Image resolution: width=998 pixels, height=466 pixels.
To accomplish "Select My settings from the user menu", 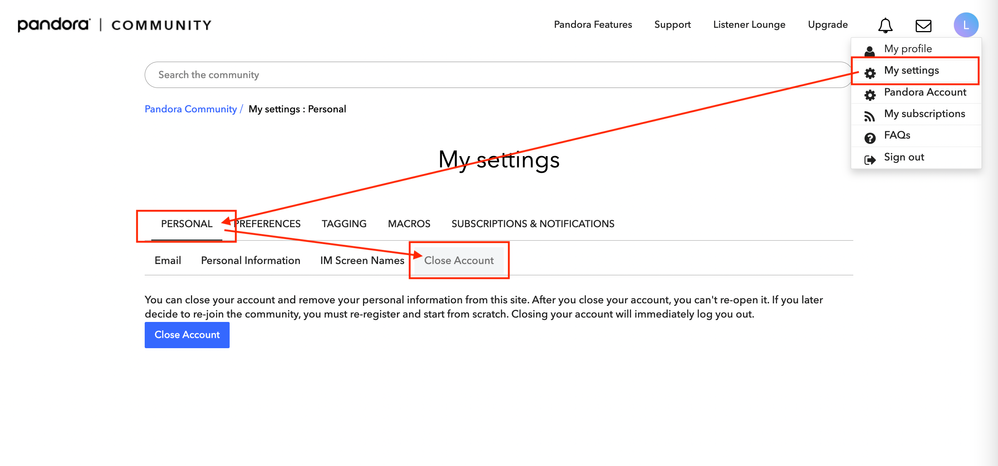I will pos(911,71).
